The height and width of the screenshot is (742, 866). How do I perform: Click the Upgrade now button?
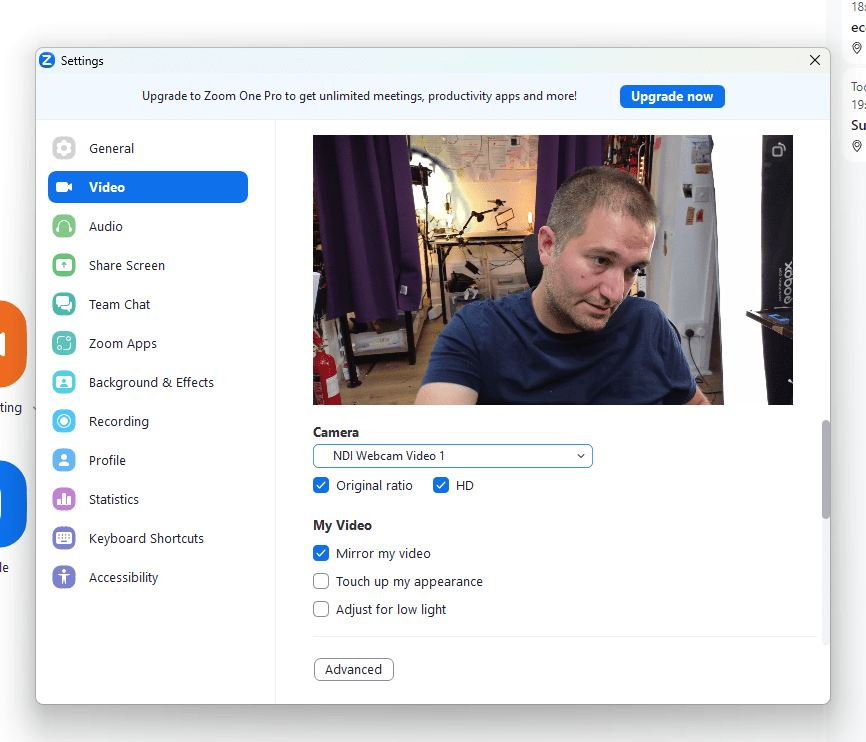click(672, 97)
